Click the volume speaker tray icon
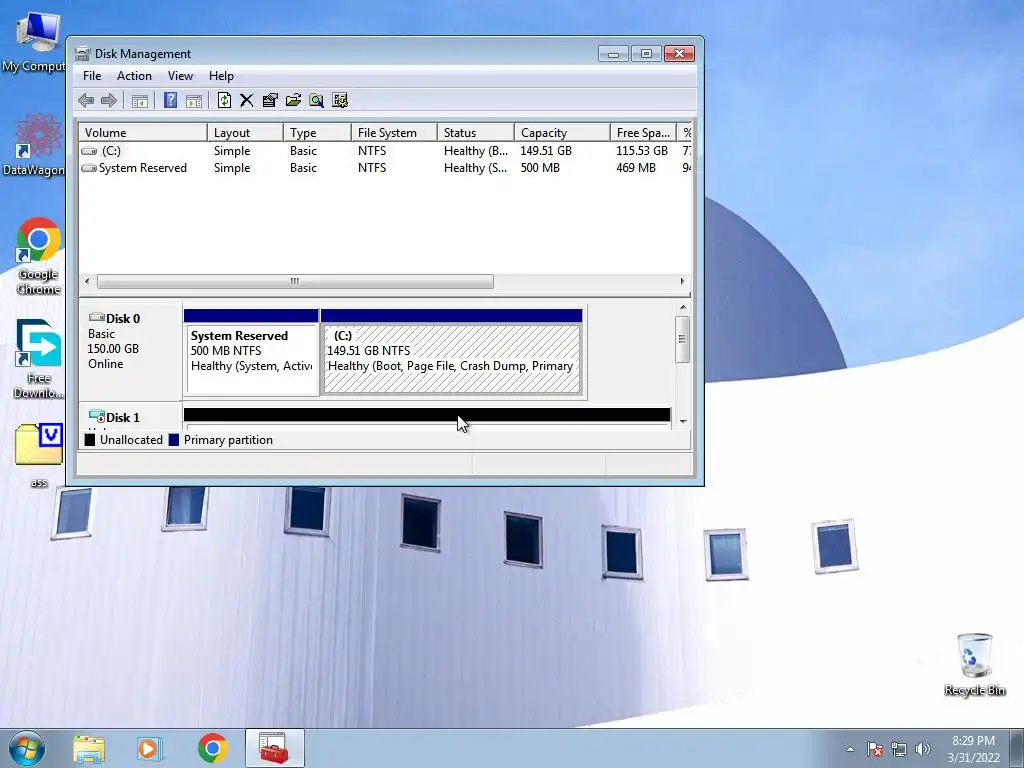1024x768 pixels. click(x=923, y=749)
